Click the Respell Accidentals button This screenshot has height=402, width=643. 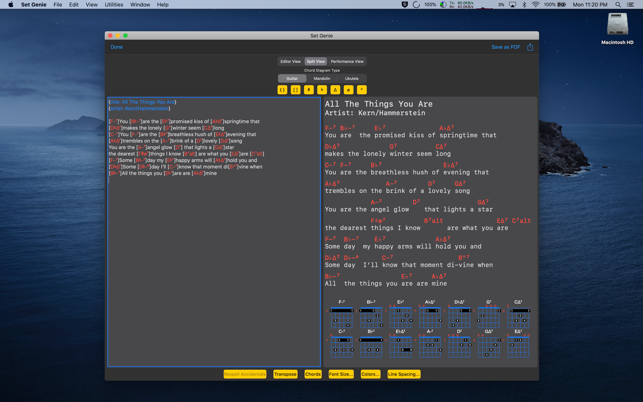pyautogui.click(x=245, y=374)
